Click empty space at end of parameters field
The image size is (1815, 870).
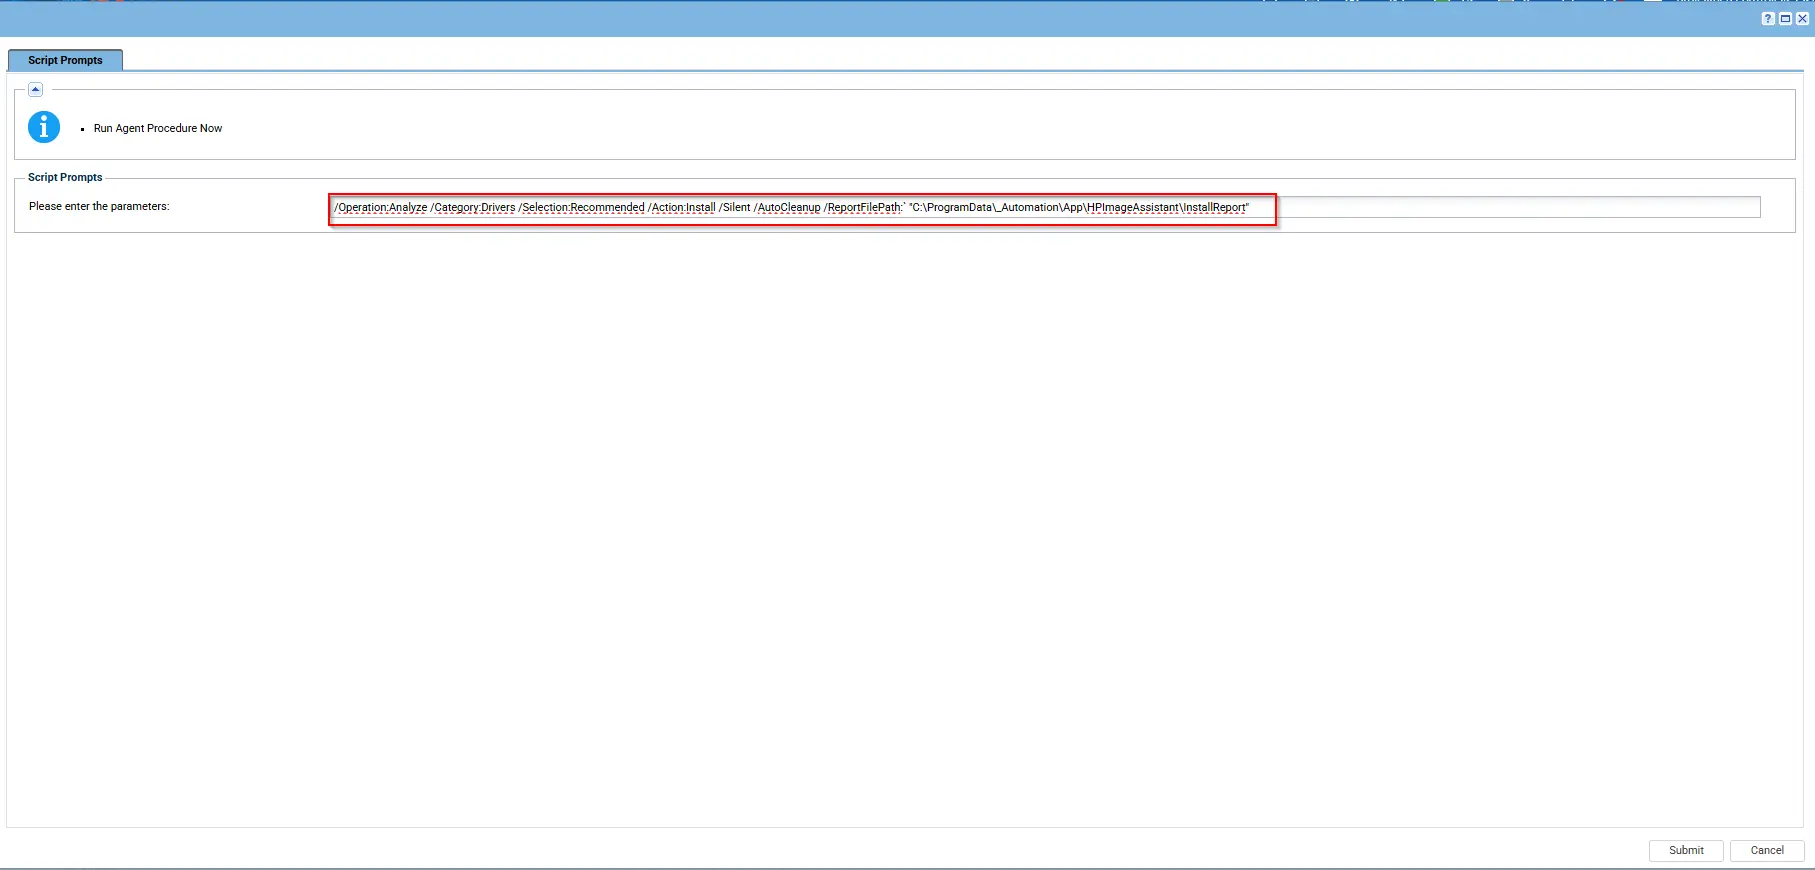point(1520,207)
